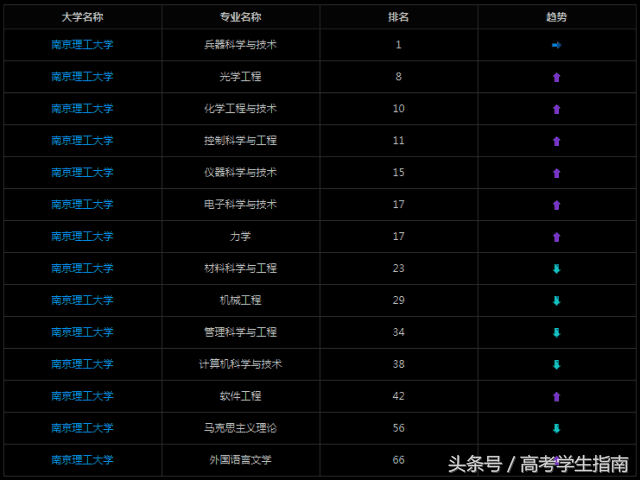Open 南京理工大学 link in the 外国语言文学 row
The image size is (640, 480).
point(82,460)
